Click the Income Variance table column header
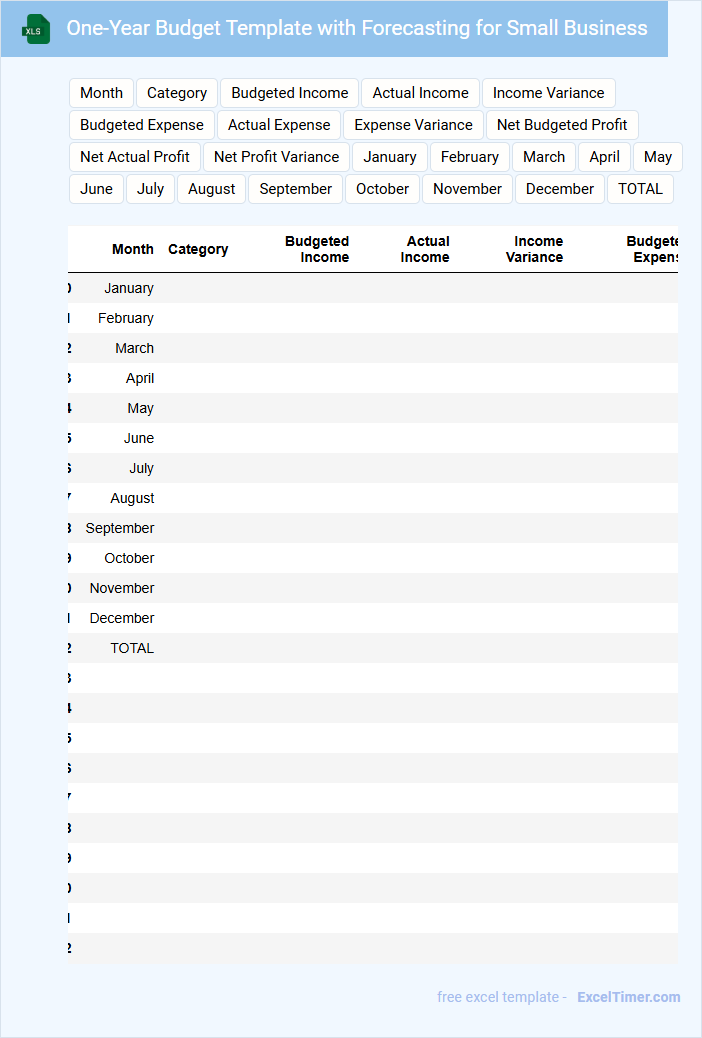This screenshot has width=702, height=1038. (534, 250)
